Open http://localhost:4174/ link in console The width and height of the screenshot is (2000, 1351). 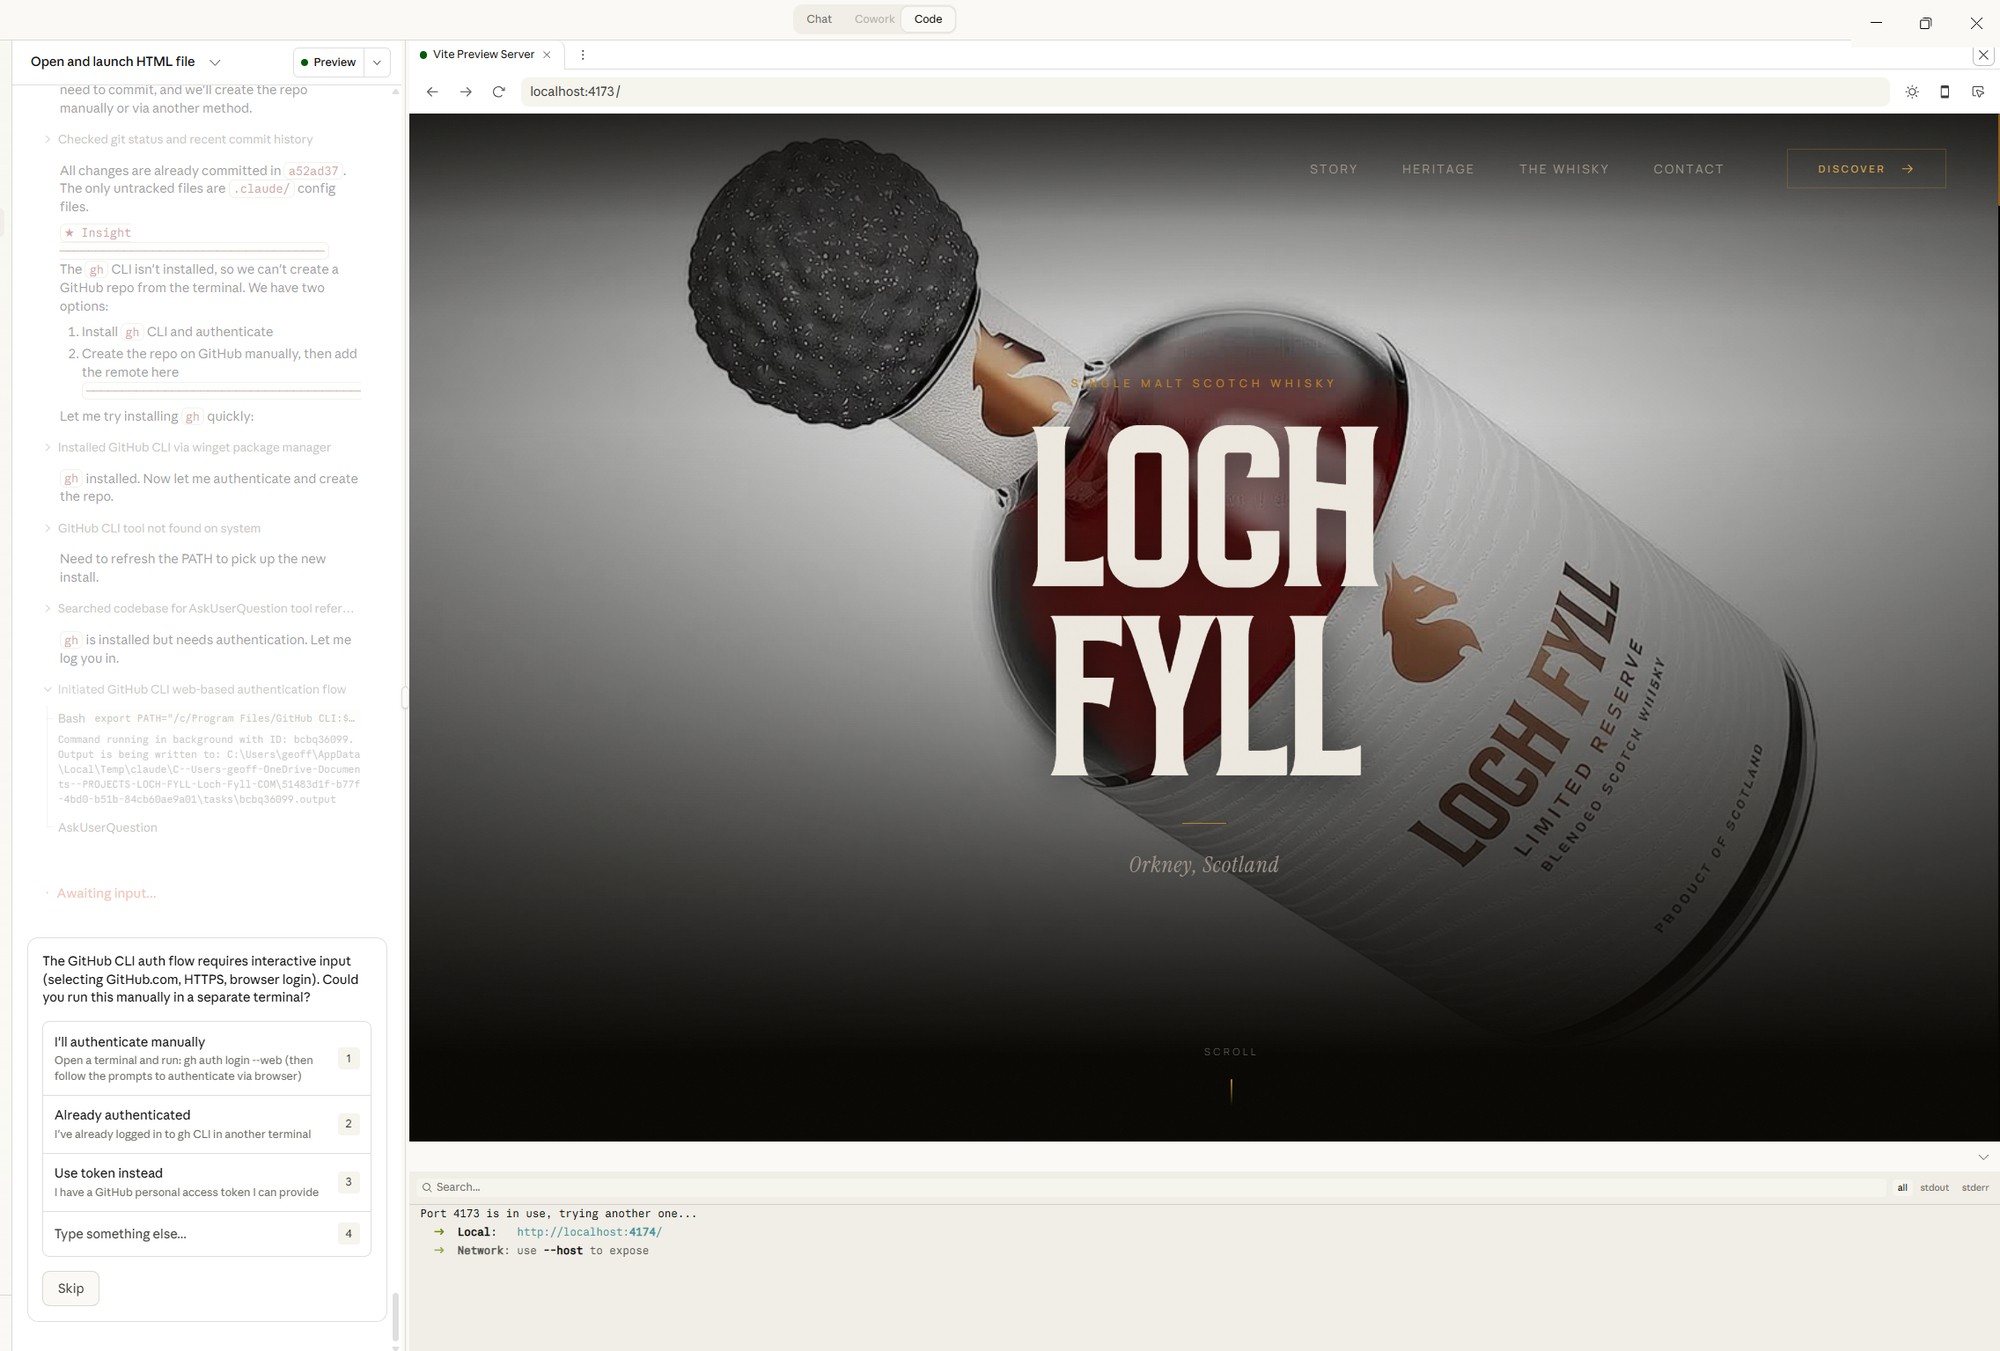[x=589, y=1232]
